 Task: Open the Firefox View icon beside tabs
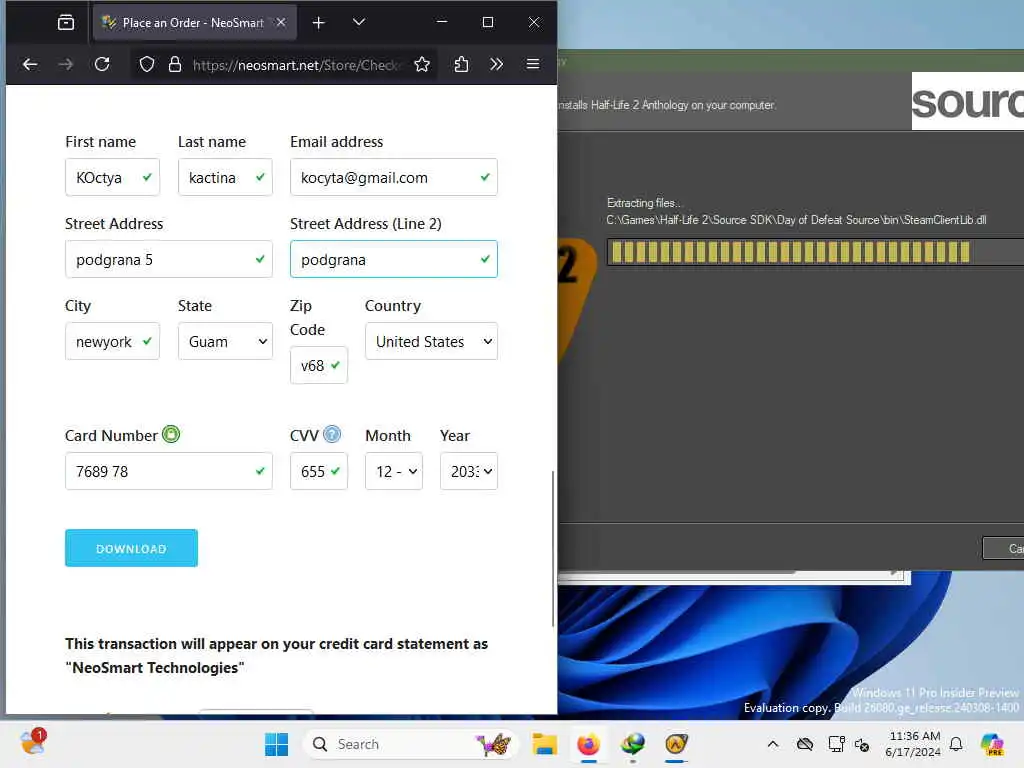(x=66, y=22)
